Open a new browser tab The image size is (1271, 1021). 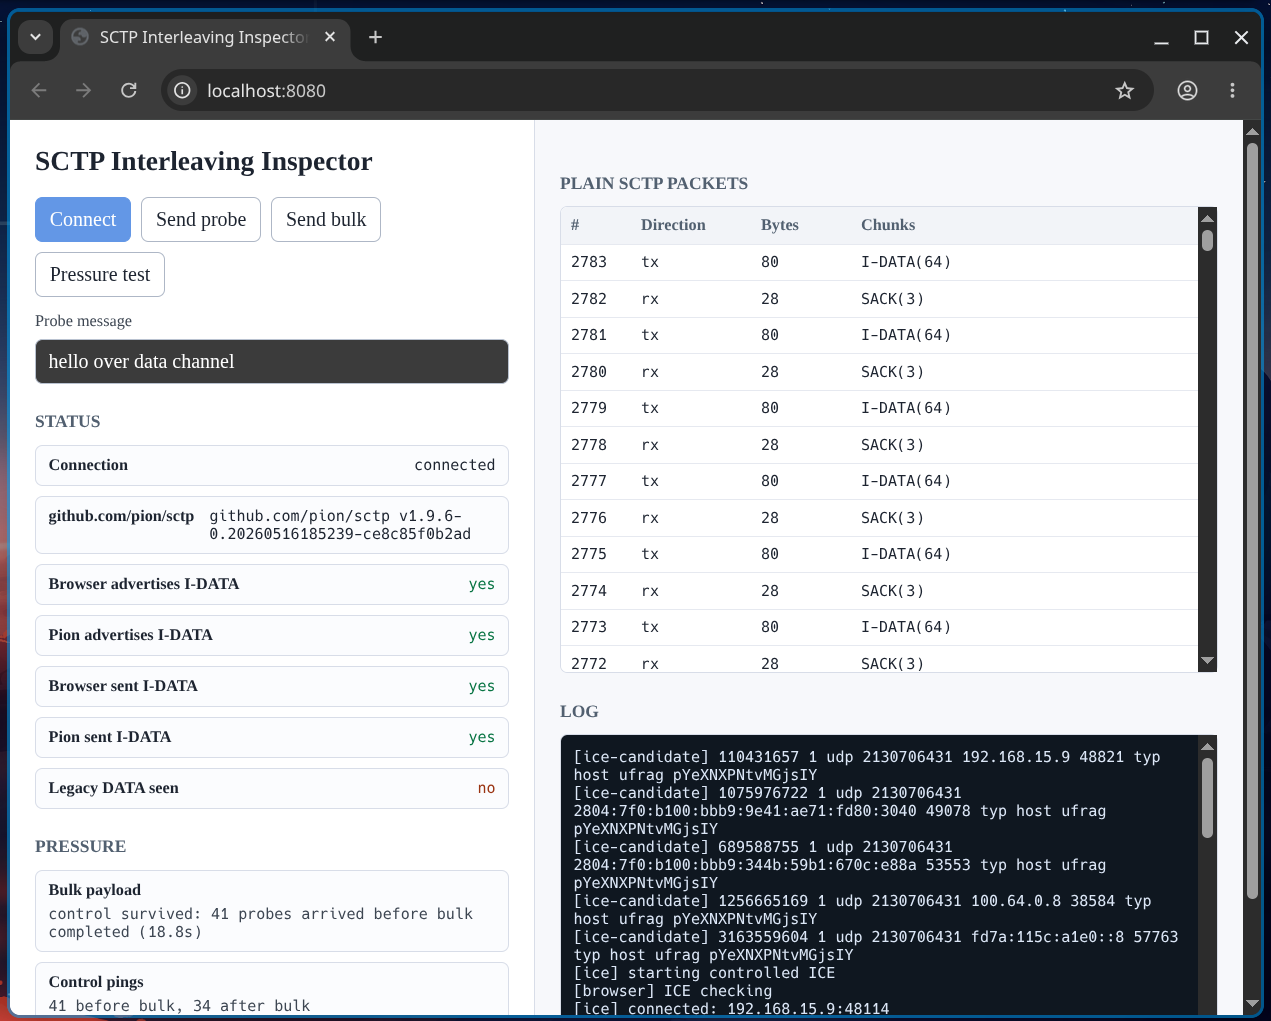[375, 37]
